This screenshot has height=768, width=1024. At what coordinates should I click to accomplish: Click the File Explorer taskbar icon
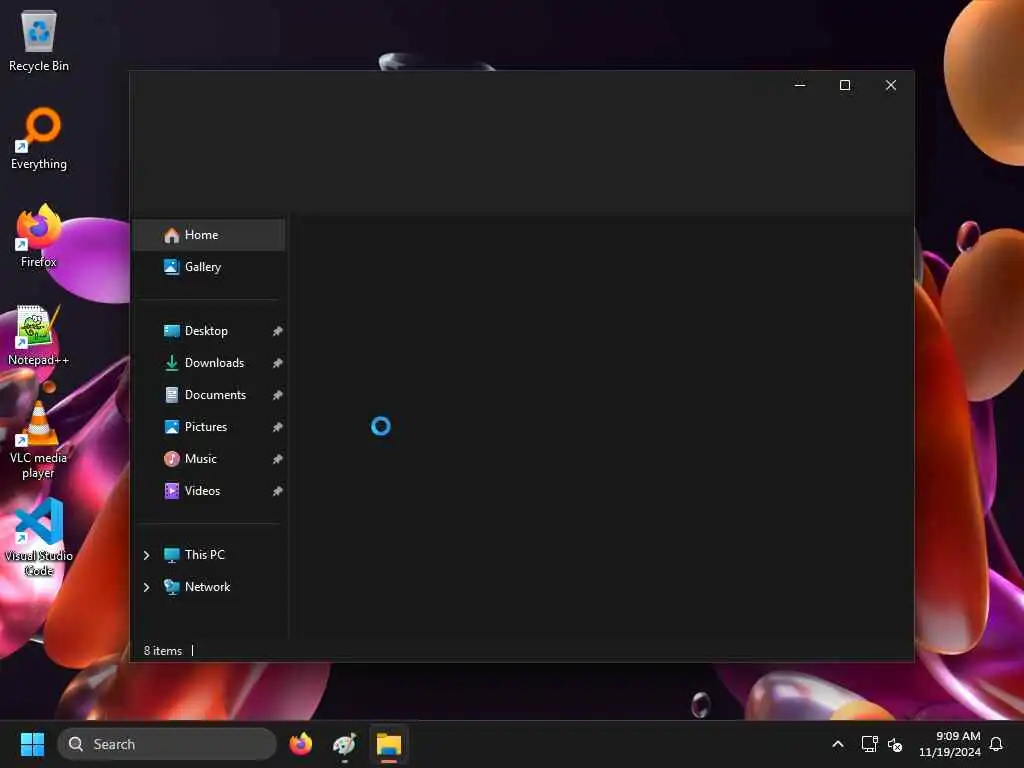click(x=389, y=744)
